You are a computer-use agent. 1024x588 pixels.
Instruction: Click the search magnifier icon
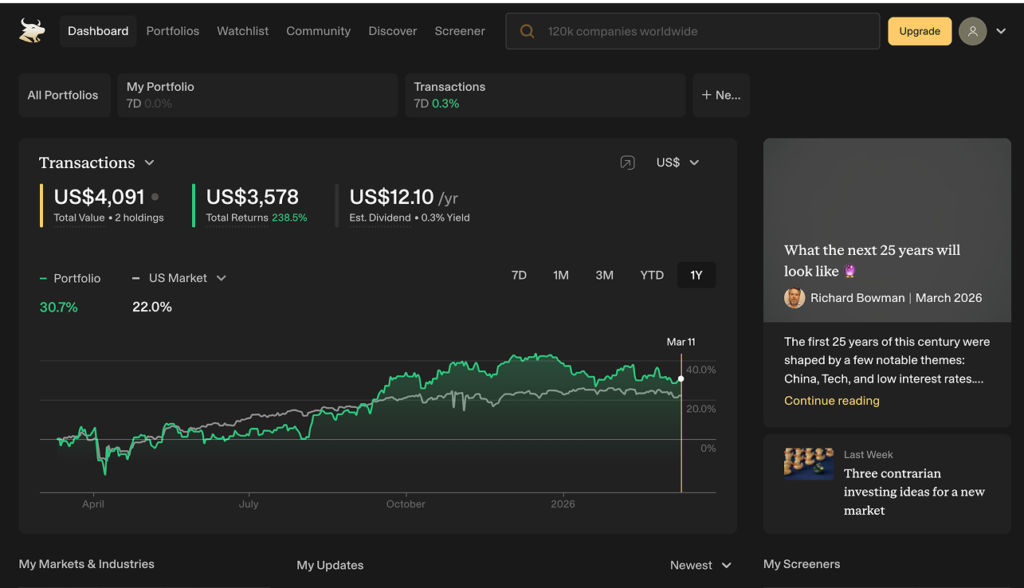point(527,31)
